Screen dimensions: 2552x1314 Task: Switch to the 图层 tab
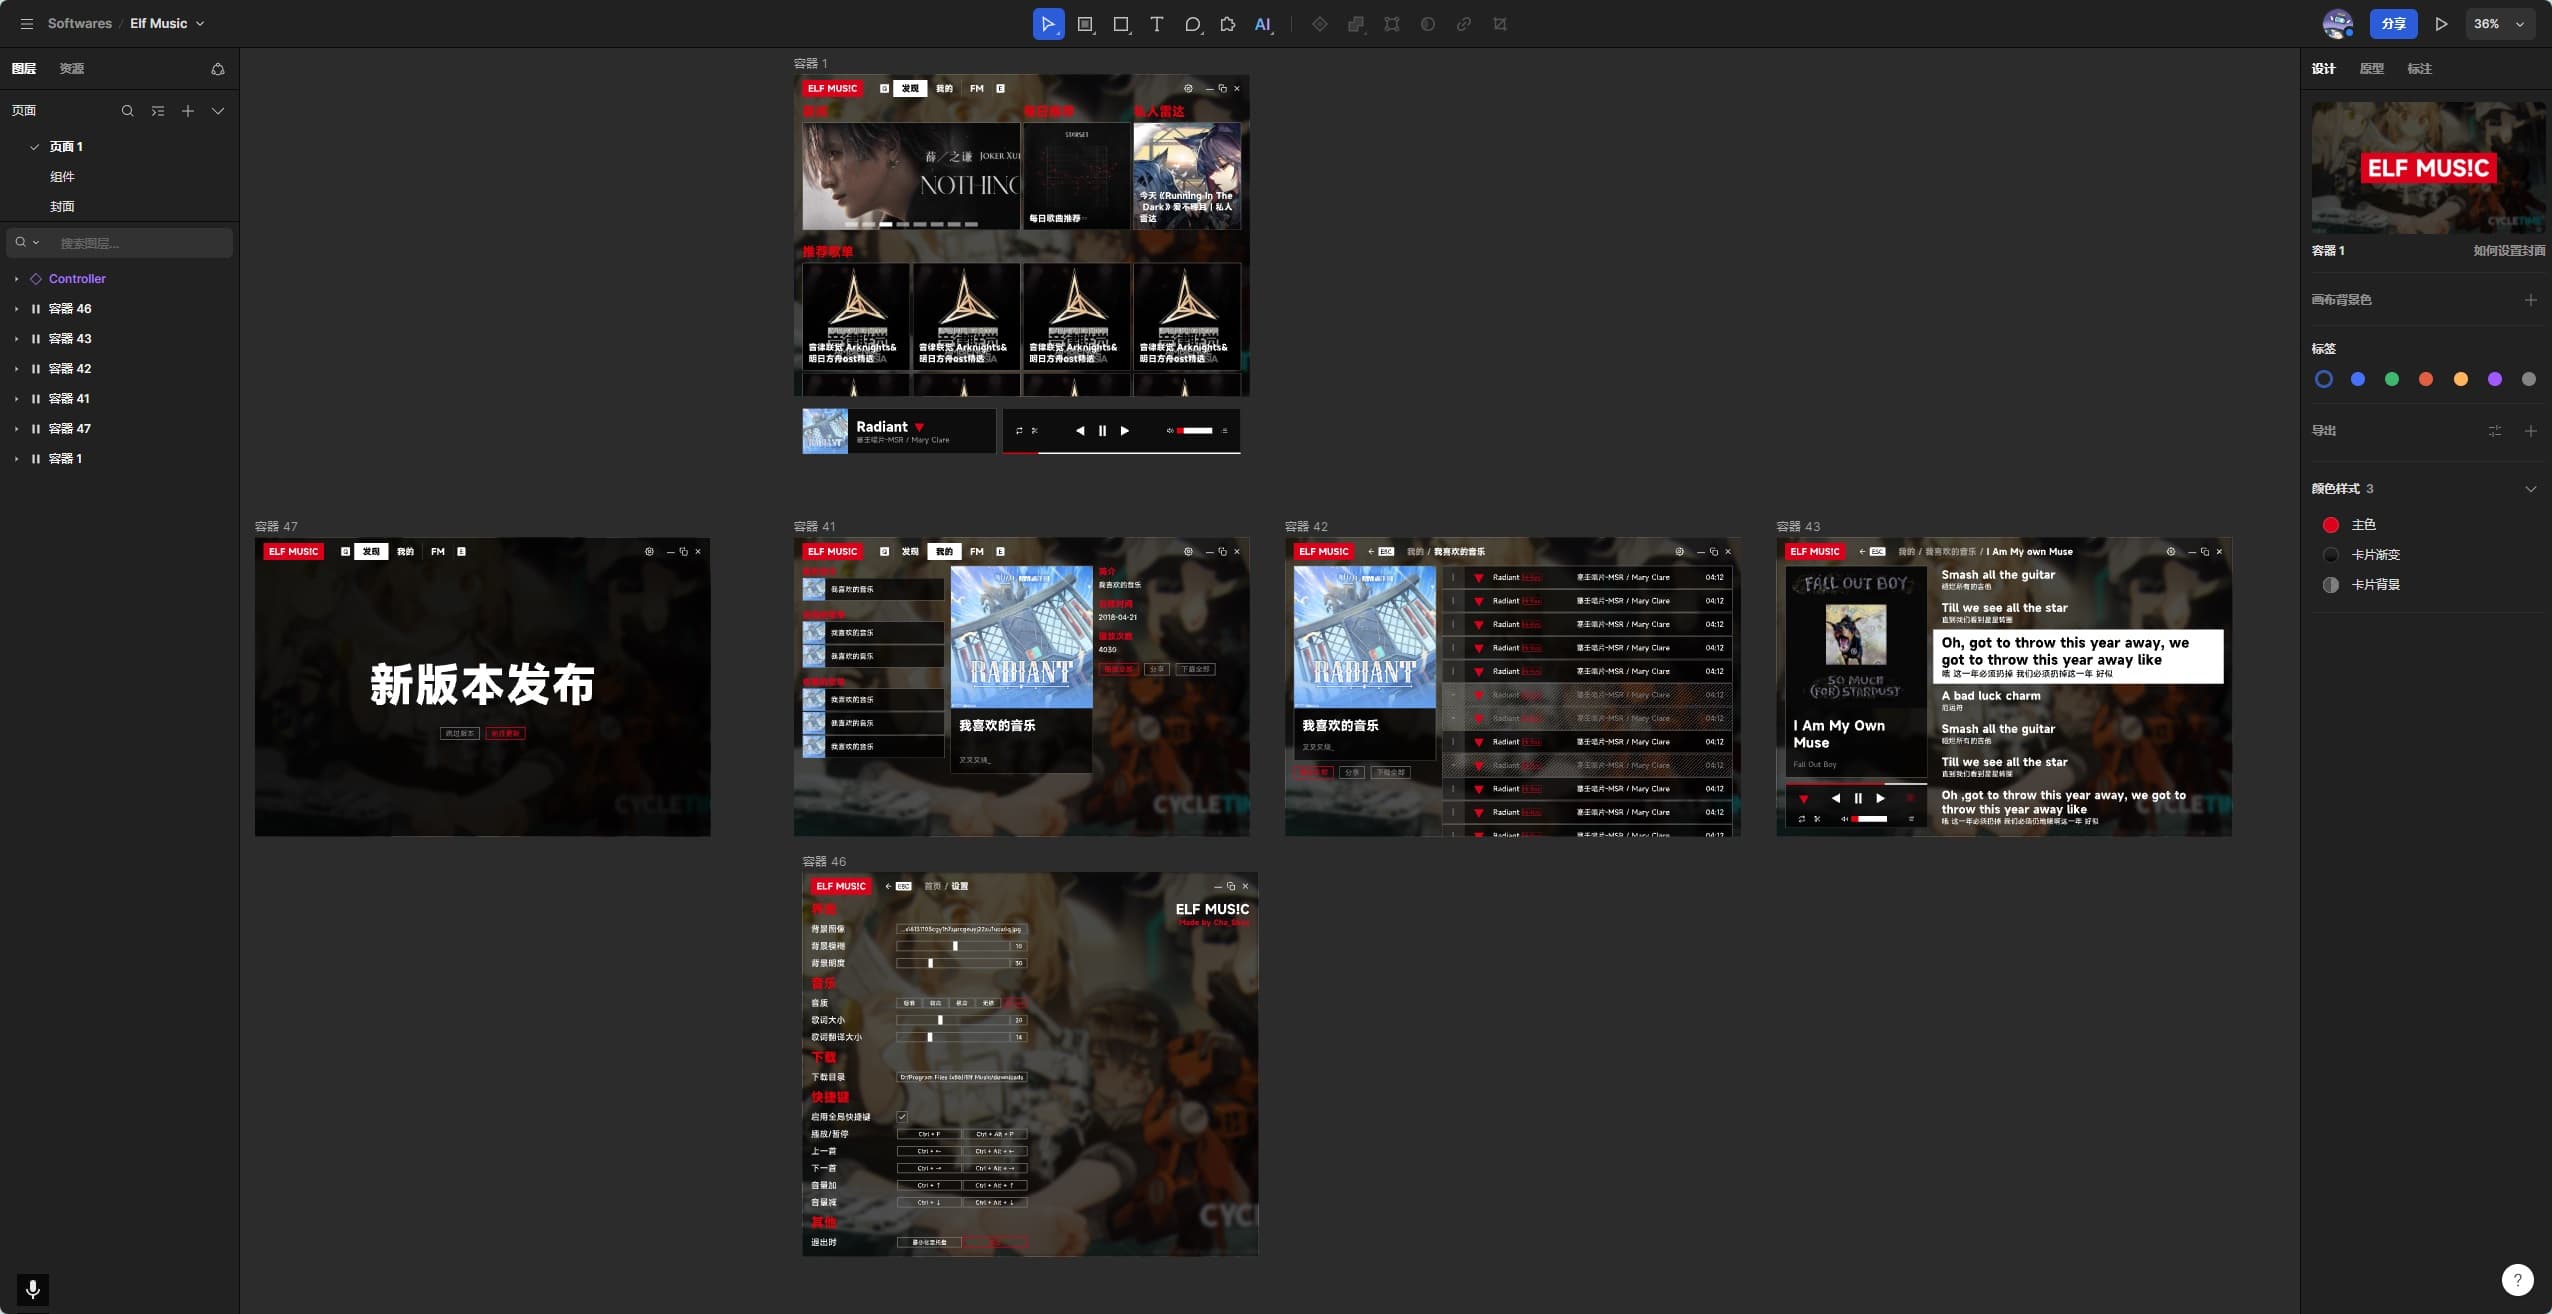tap(24, 69)
